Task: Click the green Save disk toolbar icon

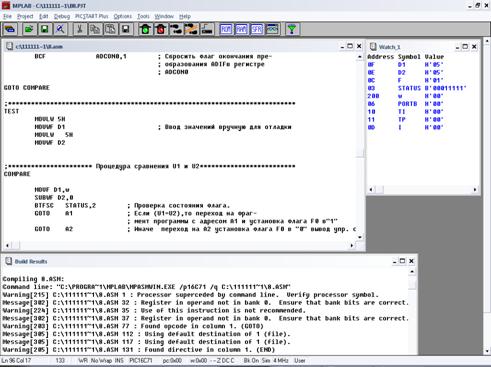Action: coord(44,29)
